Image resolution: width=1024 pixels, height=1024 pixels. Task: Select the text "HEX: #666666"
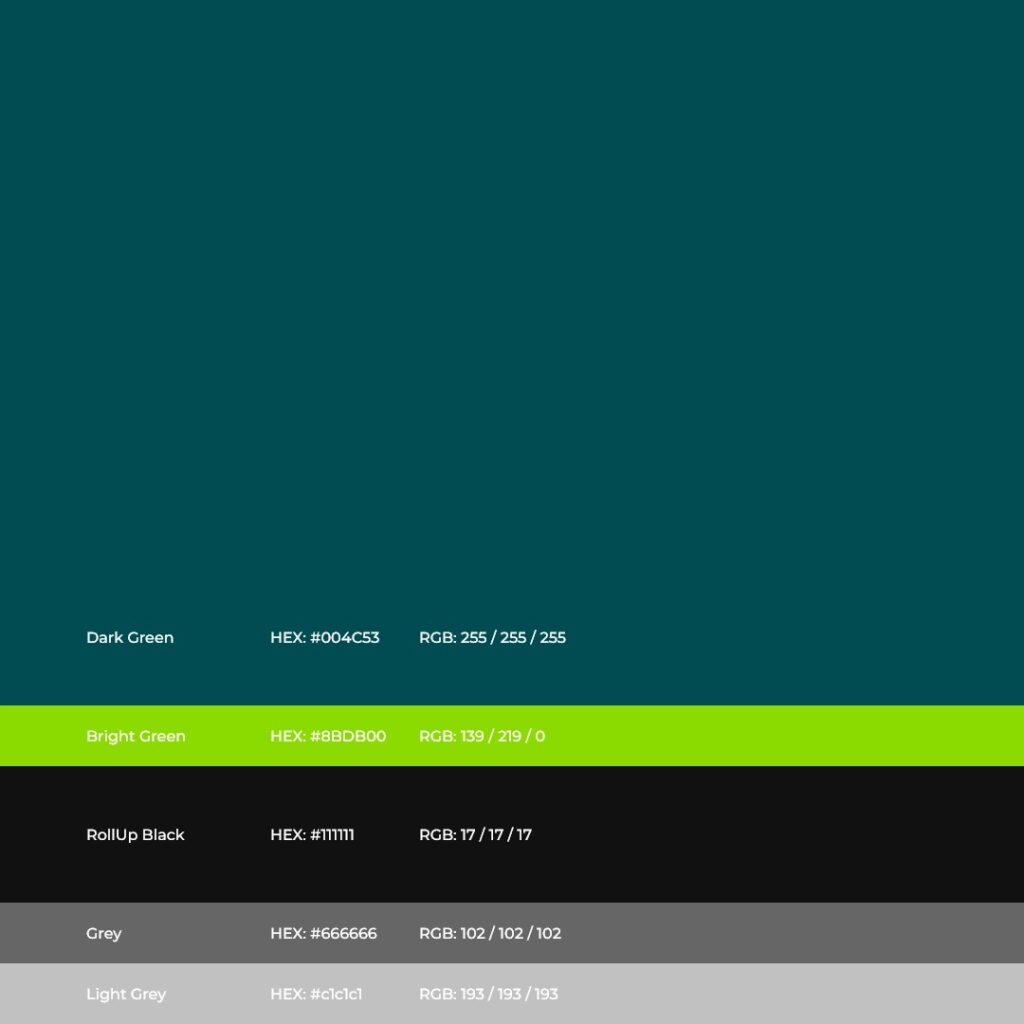coord(323,933)
